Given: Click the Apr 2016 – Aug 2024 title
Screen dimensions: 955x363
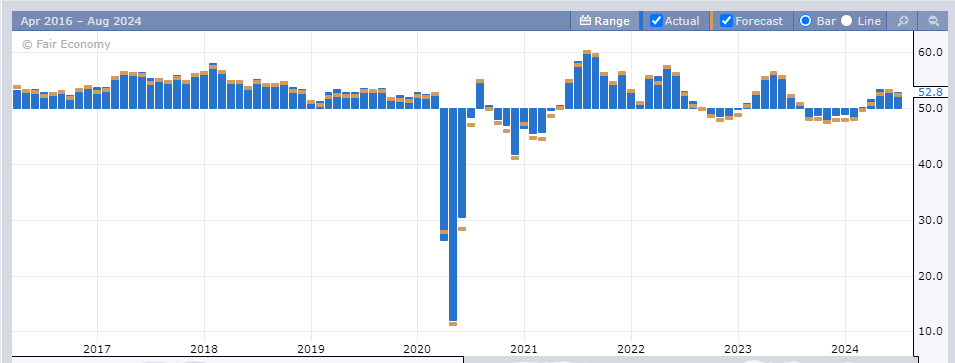Looking at the screenshot, I should click(81, 21).
